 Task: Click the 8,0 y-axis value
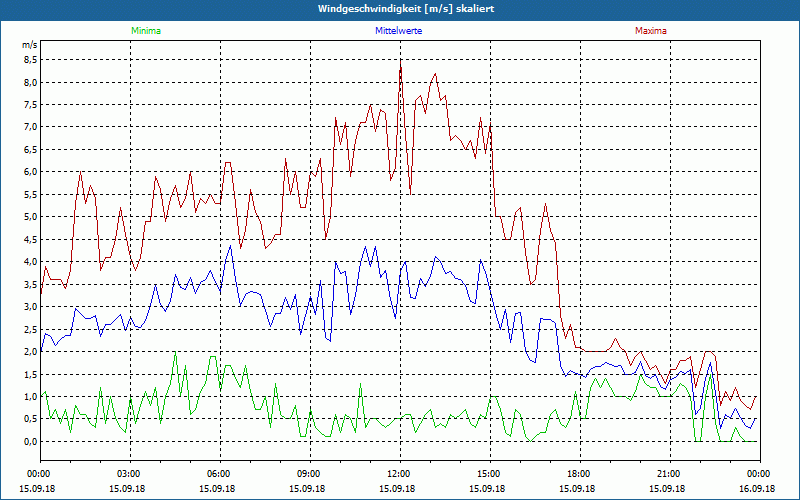click(x=31, y=82)
